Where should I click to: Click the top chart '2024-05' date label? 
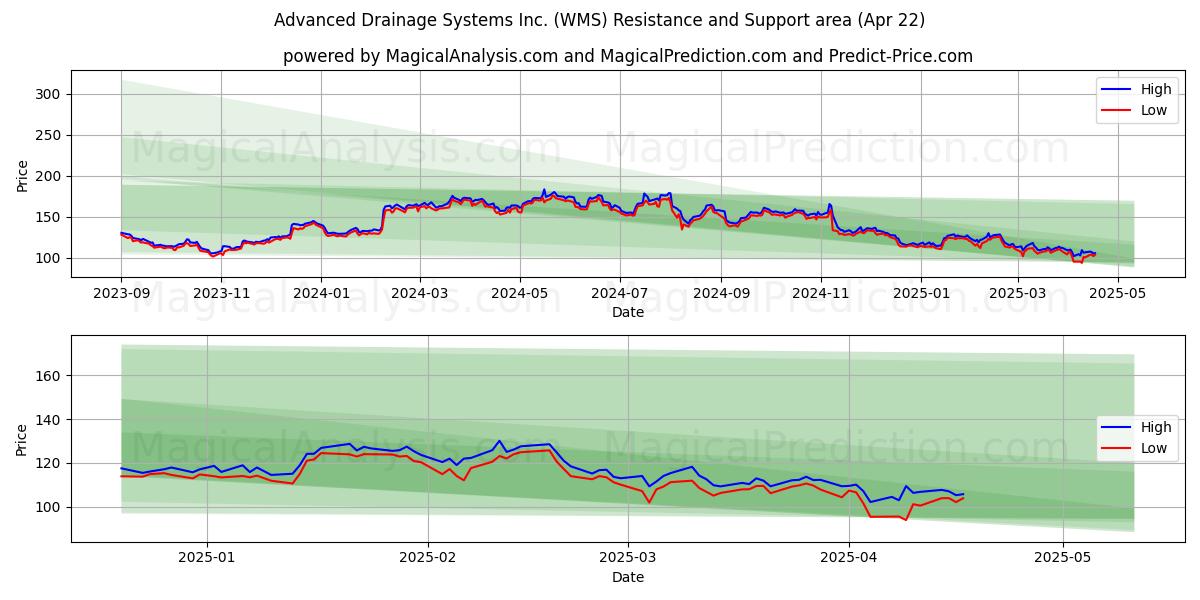(x=519, y=294)
